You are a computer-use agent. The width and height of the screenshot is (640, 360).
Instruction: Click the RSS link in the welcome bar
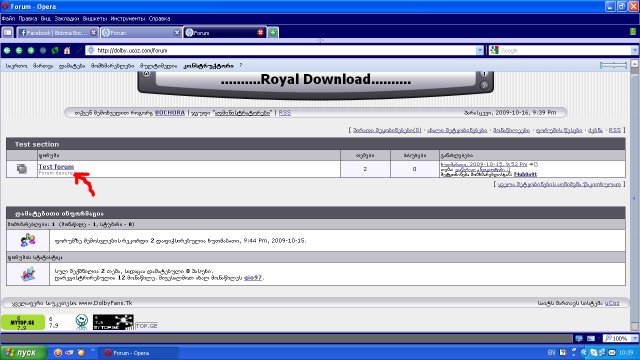[284, 113]
